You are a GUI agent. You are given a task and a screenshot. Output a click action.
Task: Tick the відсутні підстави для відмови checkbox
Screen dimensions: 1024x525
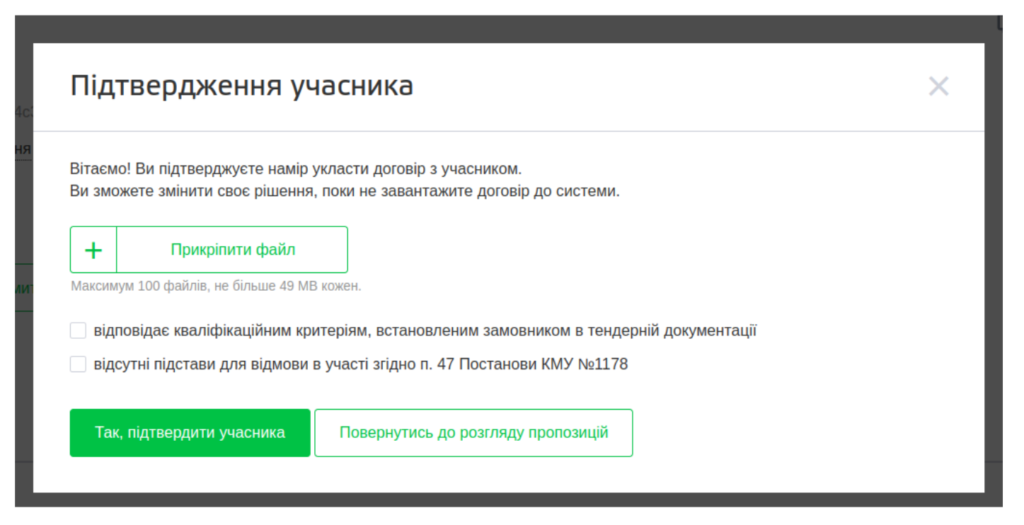78,364
